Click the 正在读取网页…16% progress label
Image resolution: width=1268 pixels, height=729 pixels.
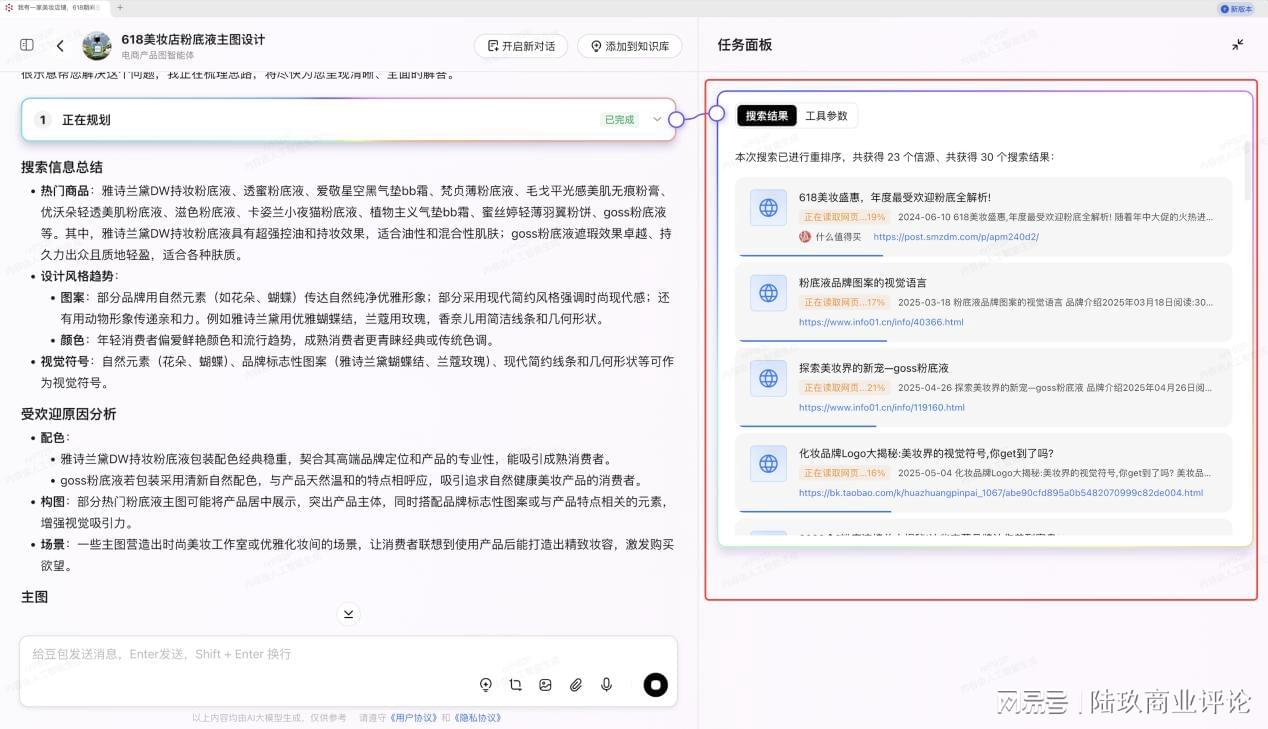click(x=845, y=472)
